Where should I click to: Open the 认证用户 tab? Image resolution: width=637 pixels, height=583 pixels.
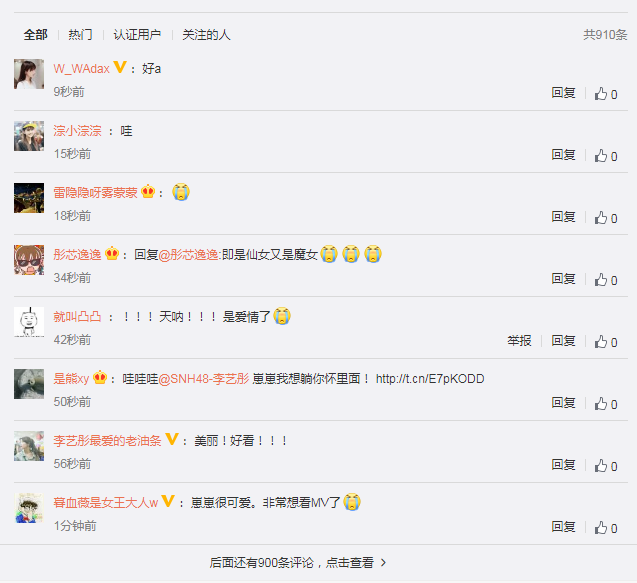tap(137, 35)
